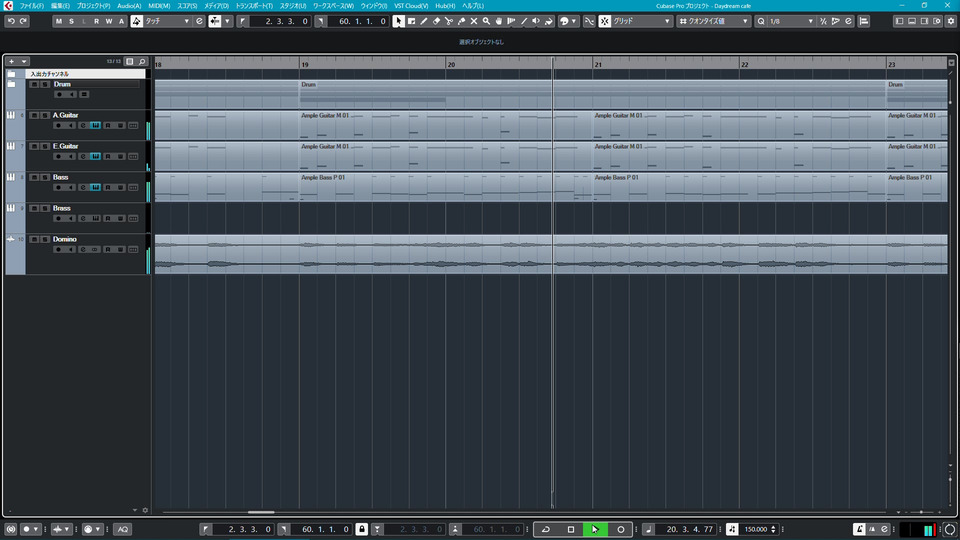Solo the Bass track
The width and height of the screenshot is (960, 540).
[x=45, y=177]
